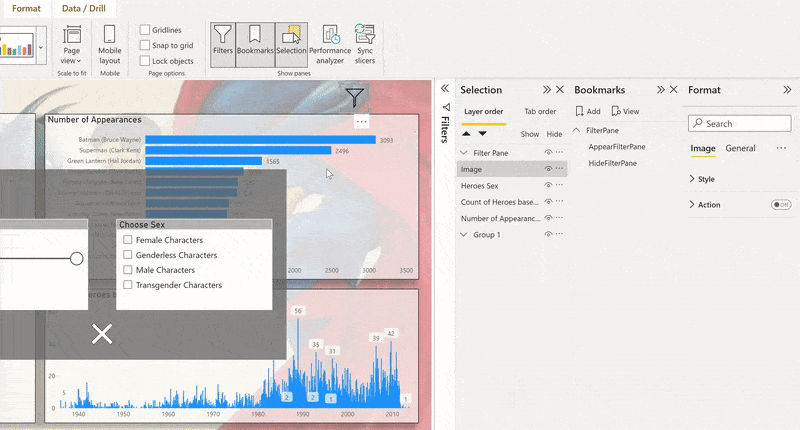The image size is (800, 430).
Task: Open the Mobile layout view
Action: click(110, 43)
